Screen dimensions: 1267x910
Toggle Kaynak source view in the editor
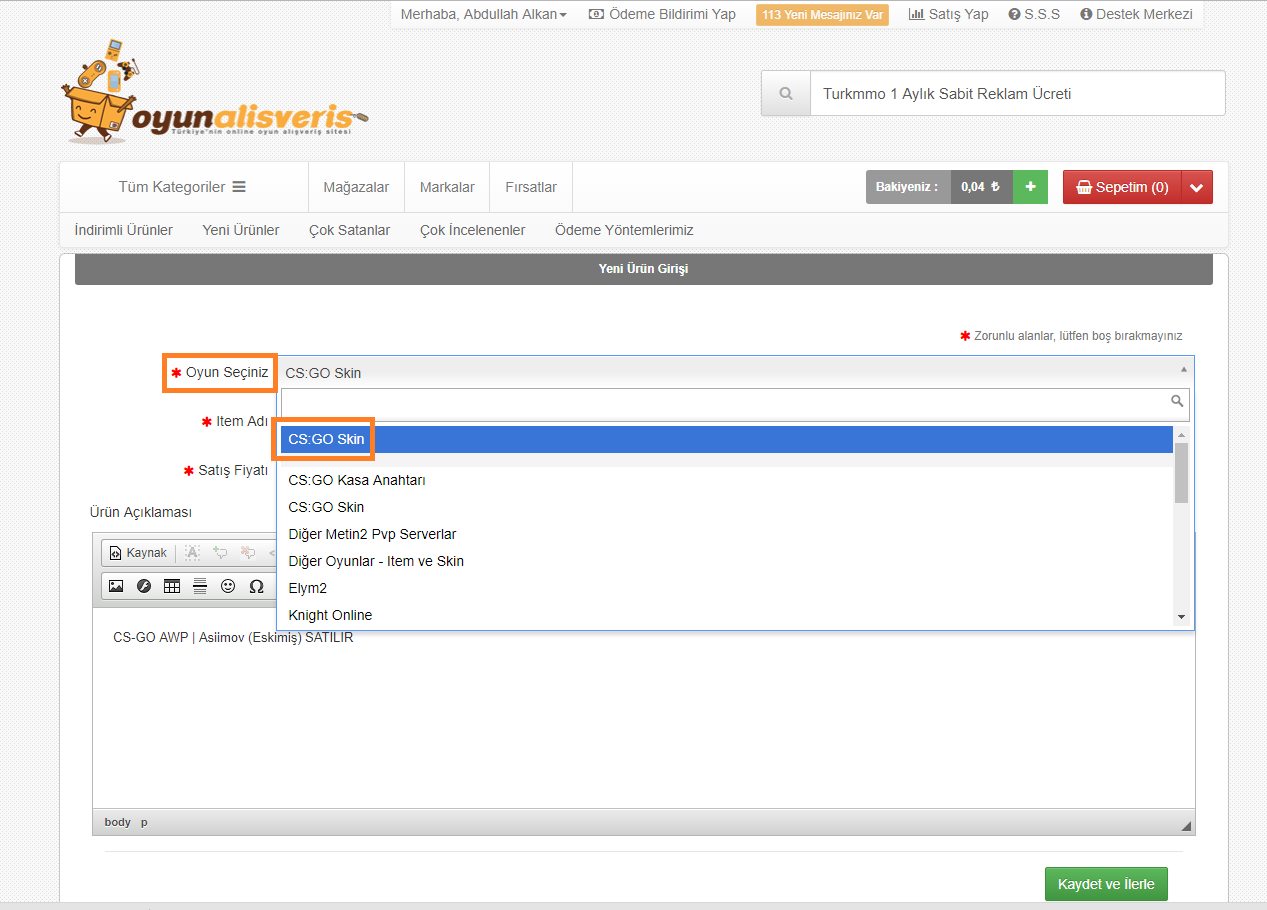(x=139, y=553)
